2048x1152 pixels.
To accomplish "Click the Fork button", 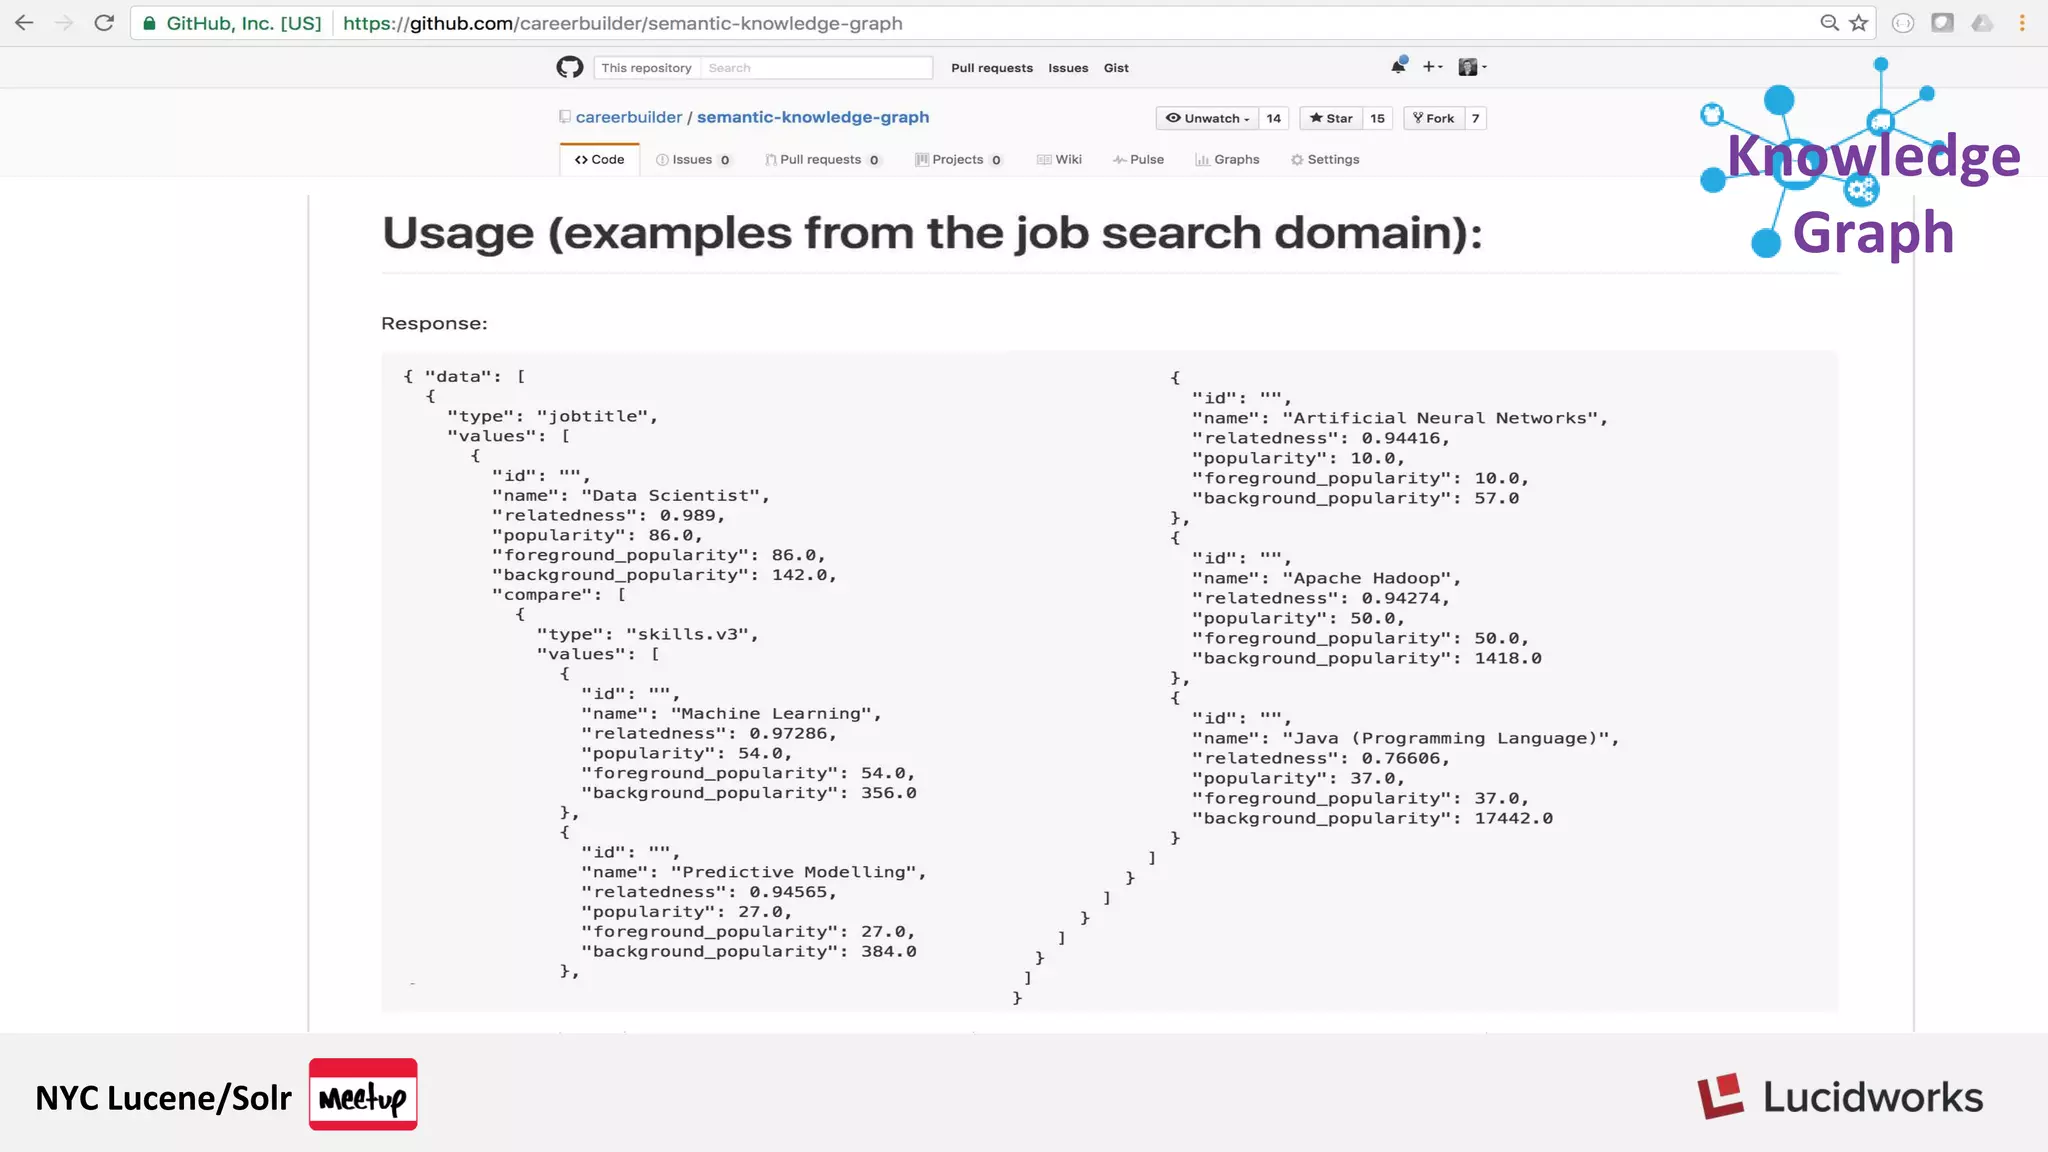I will (x=1434, y=118).
